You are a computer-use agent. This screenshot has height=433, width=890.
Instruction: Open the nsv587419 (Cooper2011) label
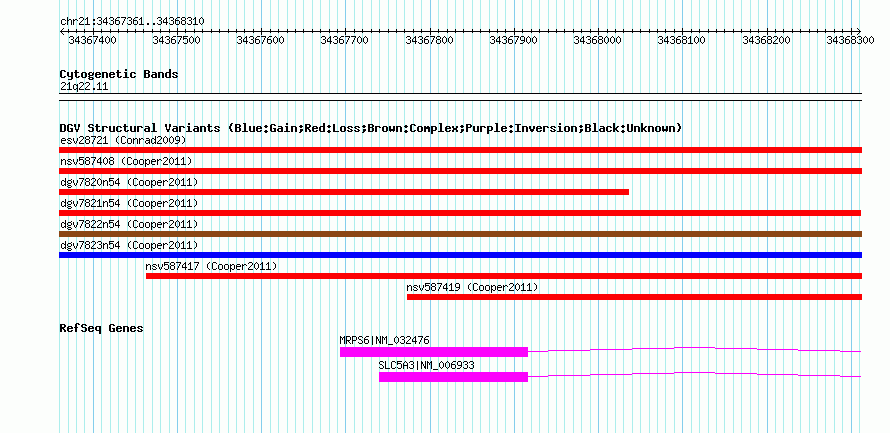pyautogui.click(x=472, y=287)
